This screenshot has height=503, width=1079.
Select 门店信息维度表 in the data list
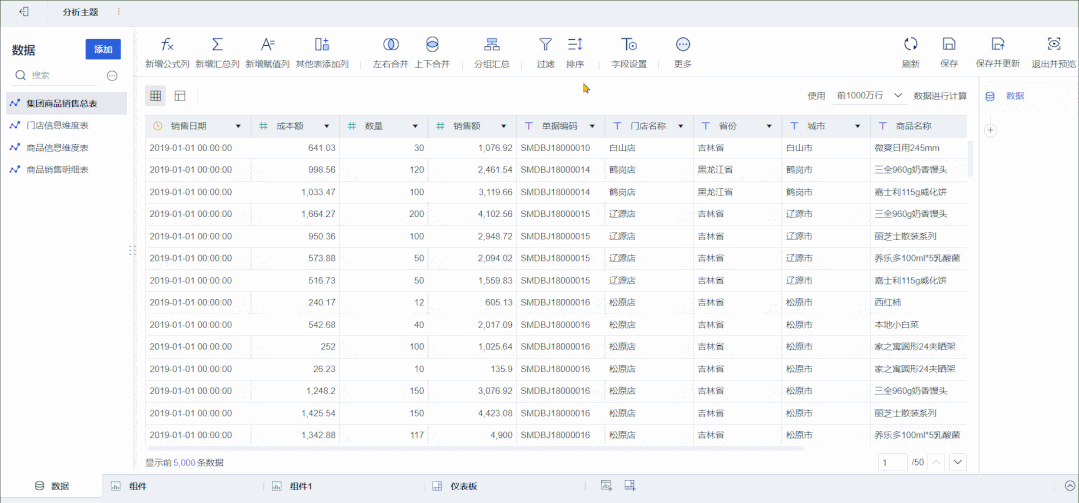tap(57, 125)
